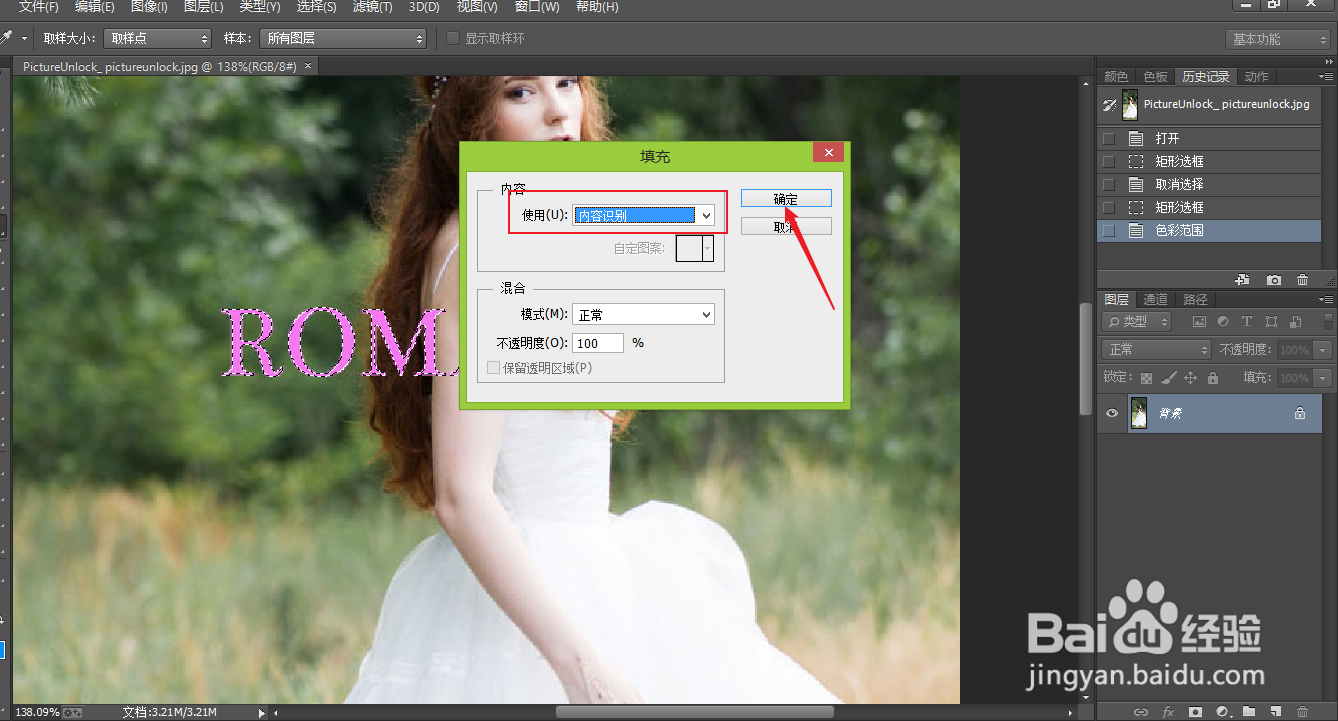Switch to the Actions (动作) tab

point(1257,76)
